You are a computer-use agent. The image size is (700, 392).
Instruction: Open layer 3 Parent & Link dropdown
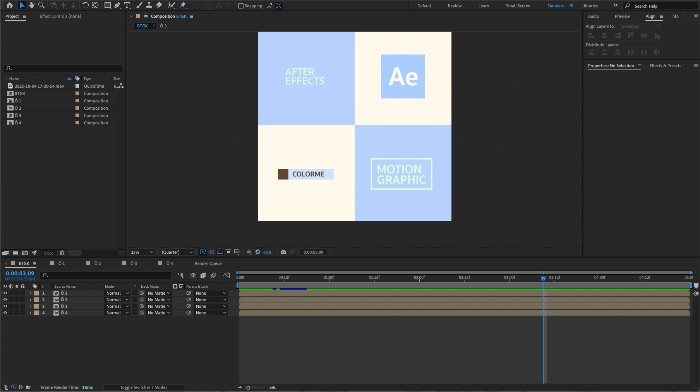click(x=211, y=306)
